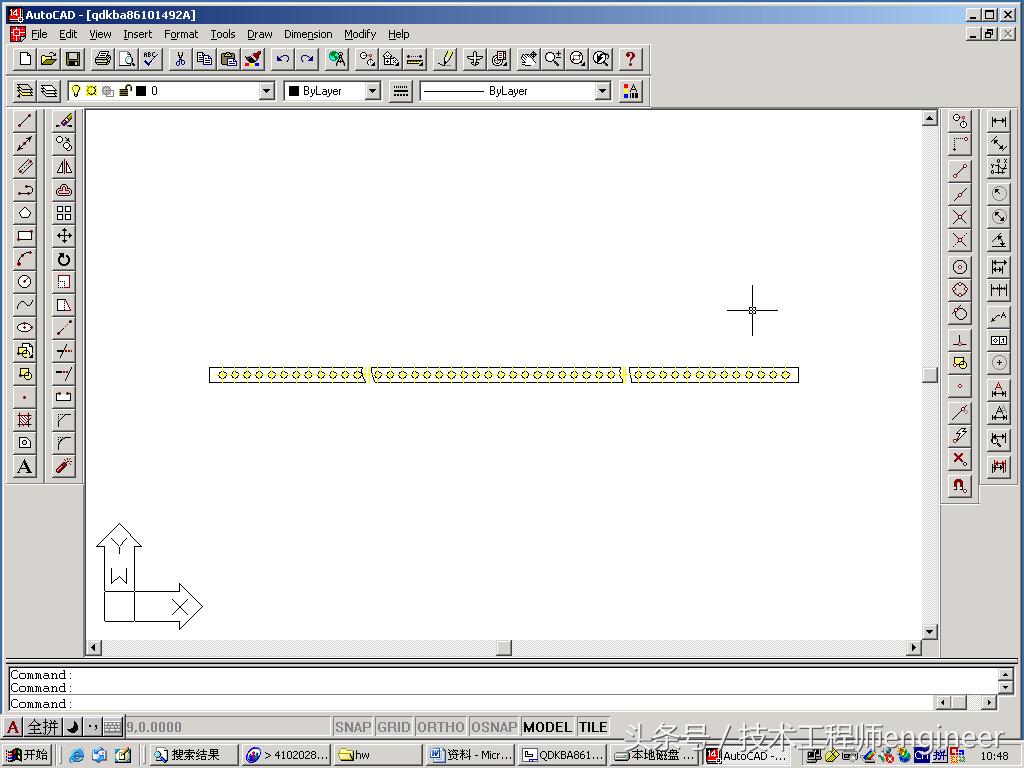Viewport: 1024px width, 768px height.
Task: Toggle layer 0 lock padlock icon
Action: pyautogui.click(x=125, y=91)
